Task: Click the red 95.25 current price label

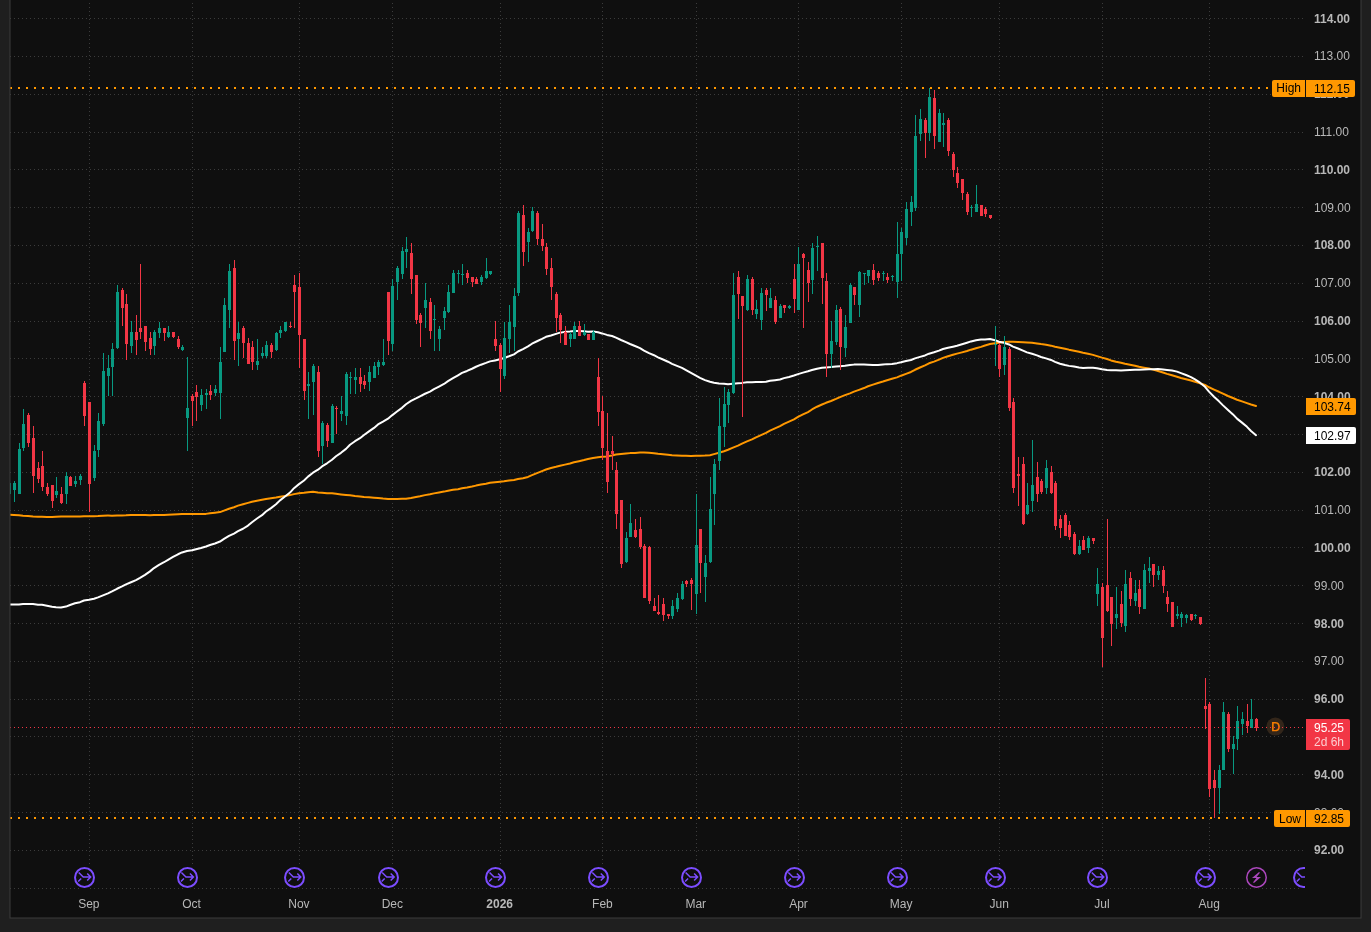Action: [x=1328, y=734]
